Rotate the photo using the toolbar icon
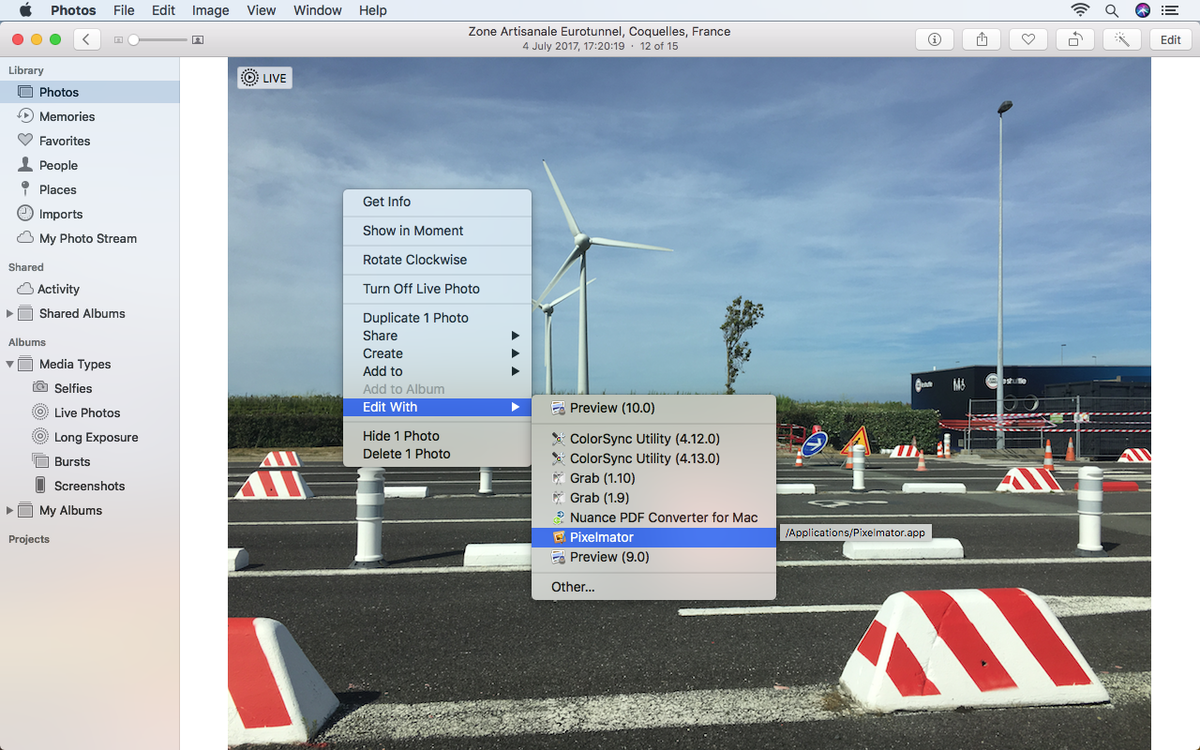1200x750 pixels. click(1074, 39)
